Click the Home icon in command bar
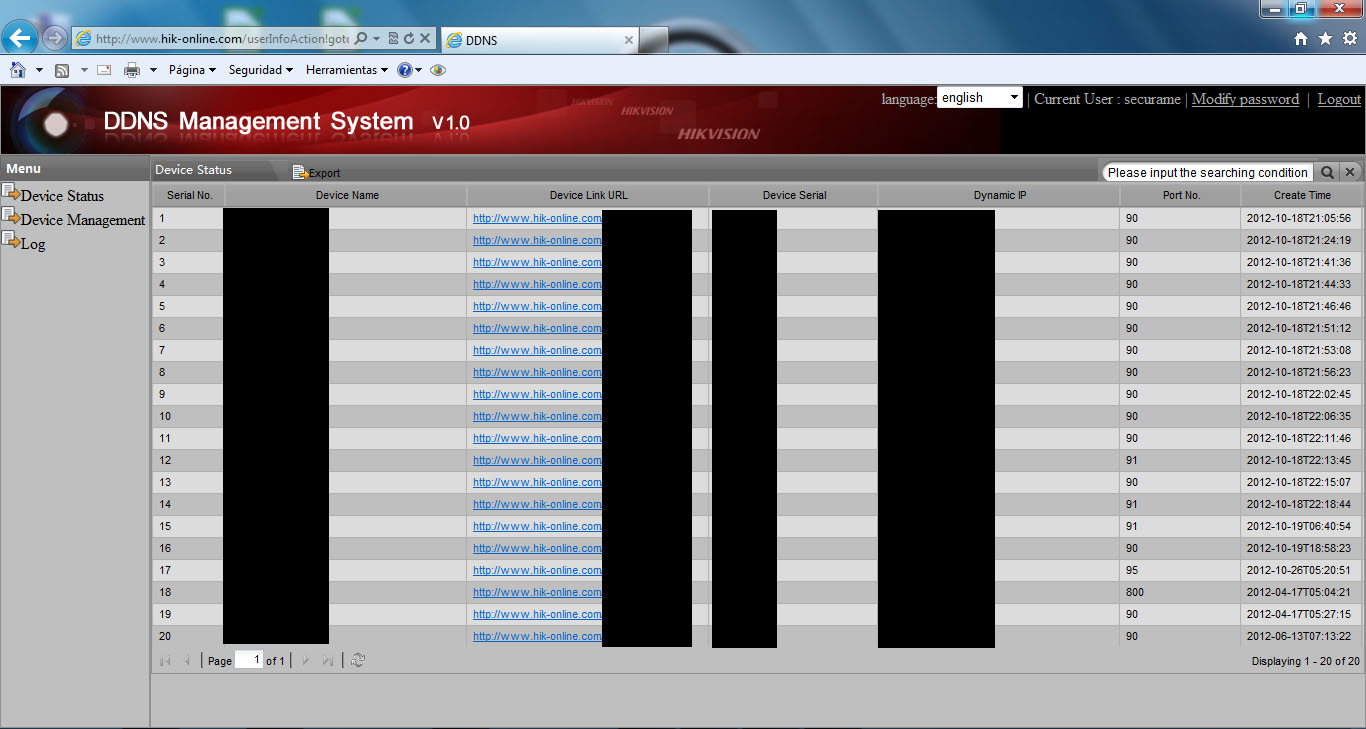 point(18,70)
